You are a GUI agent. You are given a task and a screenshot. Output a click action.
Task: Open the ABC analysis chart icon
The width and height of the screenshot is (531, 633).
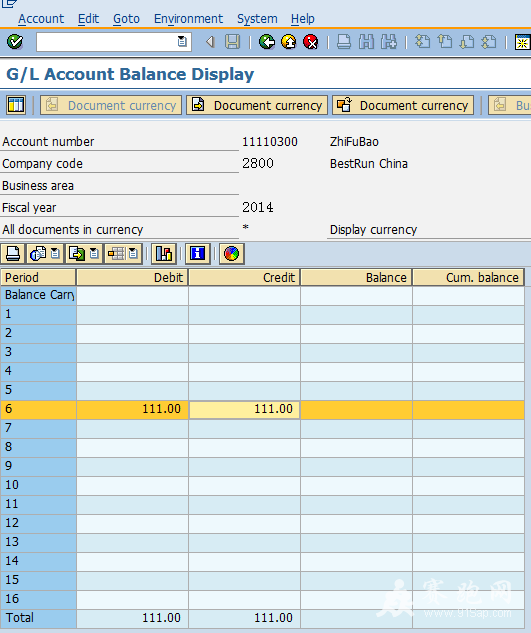point(164,254)
